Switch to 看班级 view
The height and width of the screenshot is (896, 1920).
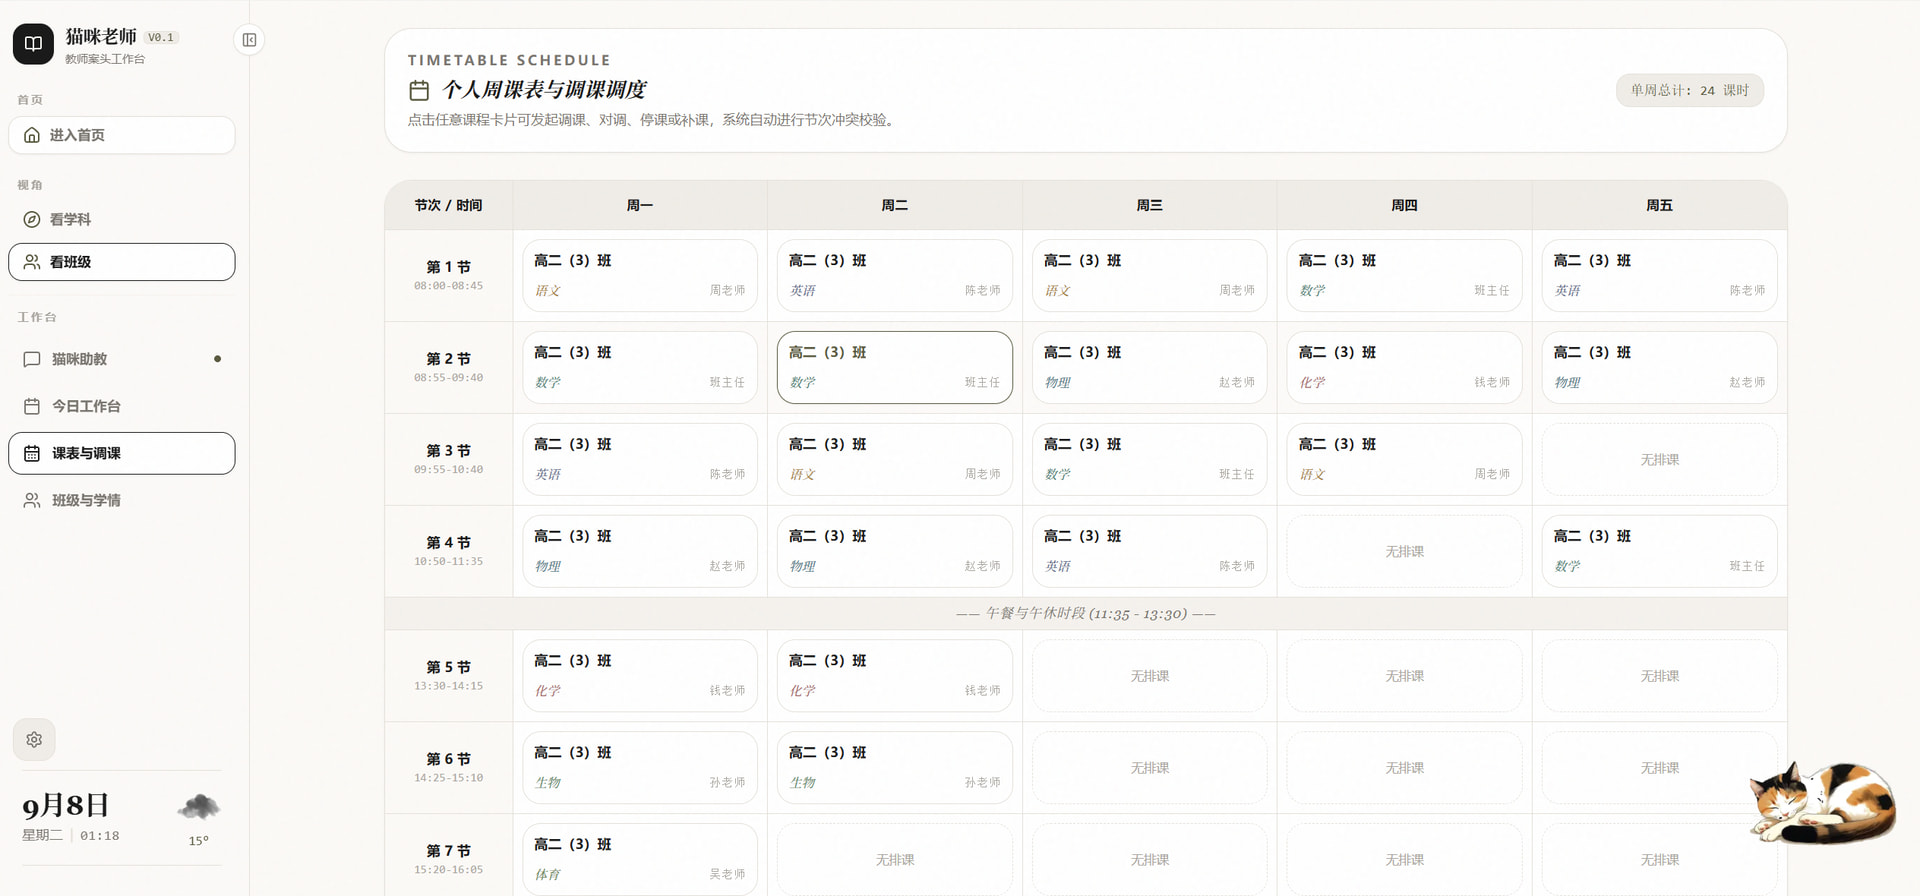click(122, 262)
